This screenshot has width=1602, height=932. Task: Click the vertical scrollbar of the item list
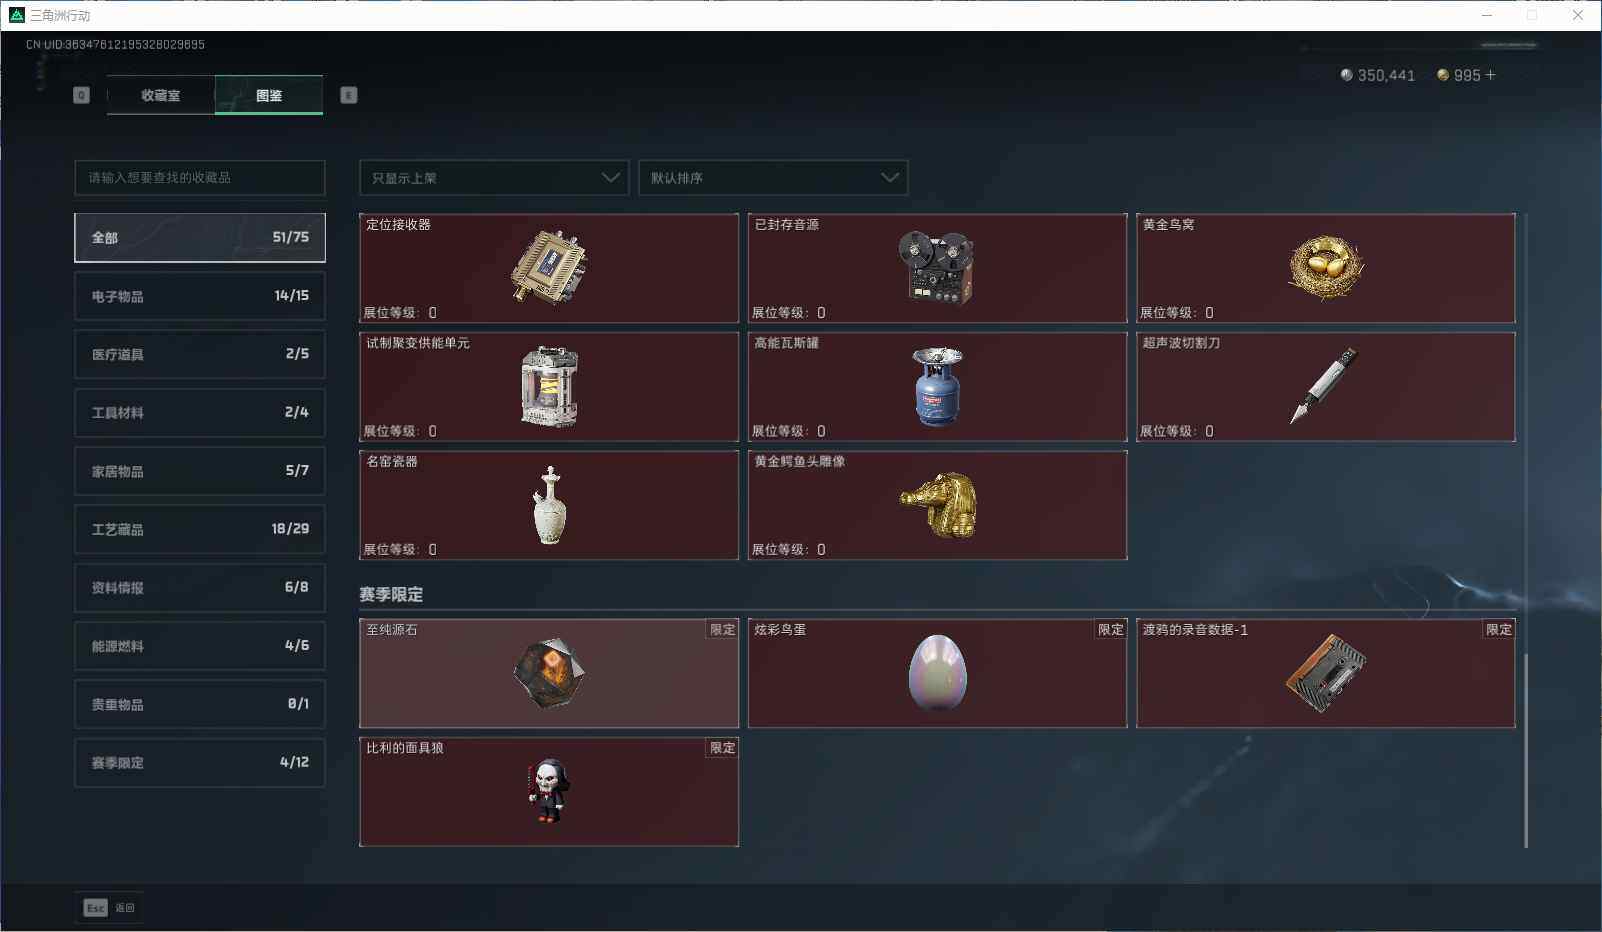pyautogui.click(x=1525, y=750)
